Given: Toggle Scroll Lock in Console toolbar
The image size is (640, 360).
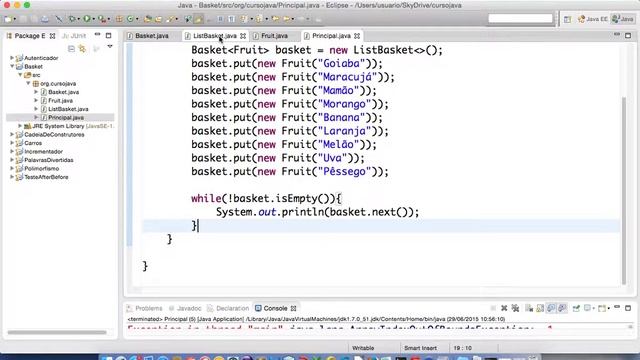Looking at the screenshot, I should point(540,308).
